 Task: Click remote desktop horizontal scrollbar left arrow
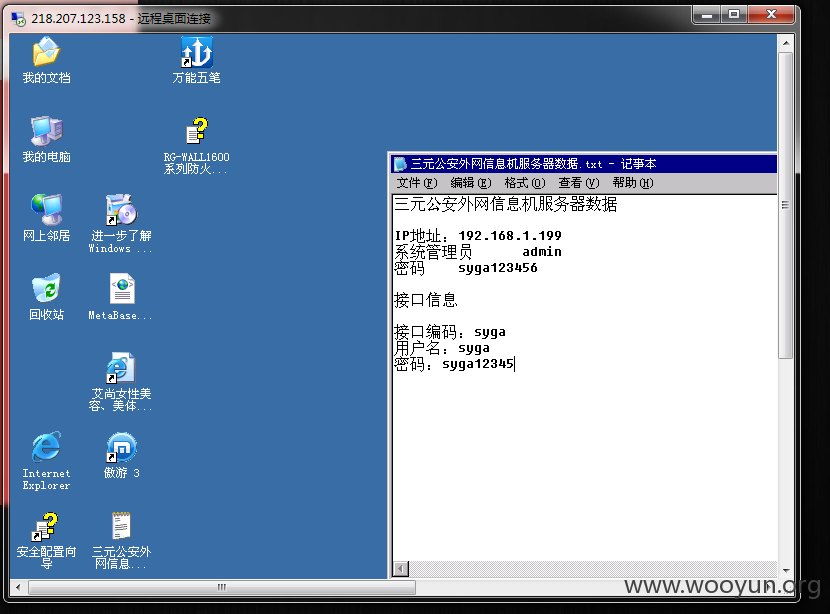[x=19, y=587]
